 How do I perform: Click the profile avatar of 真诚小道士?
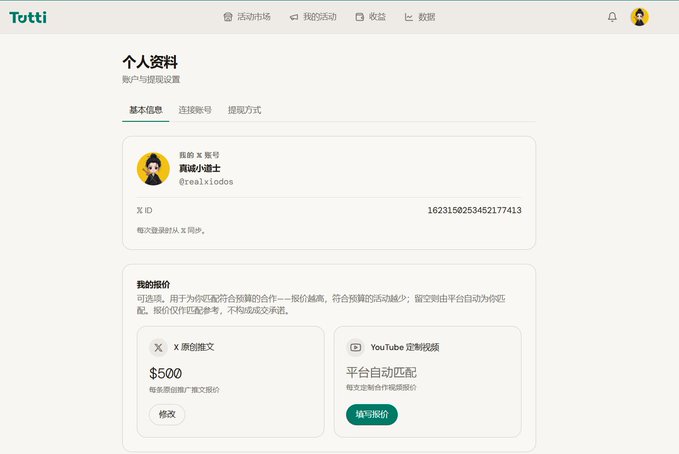point(153,169)
